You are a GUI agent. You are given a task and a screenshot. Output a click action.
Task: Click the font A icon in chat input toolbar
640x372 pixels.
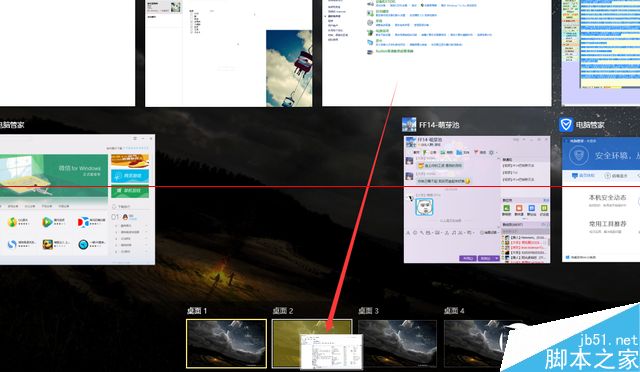click(x=408, y=233)
